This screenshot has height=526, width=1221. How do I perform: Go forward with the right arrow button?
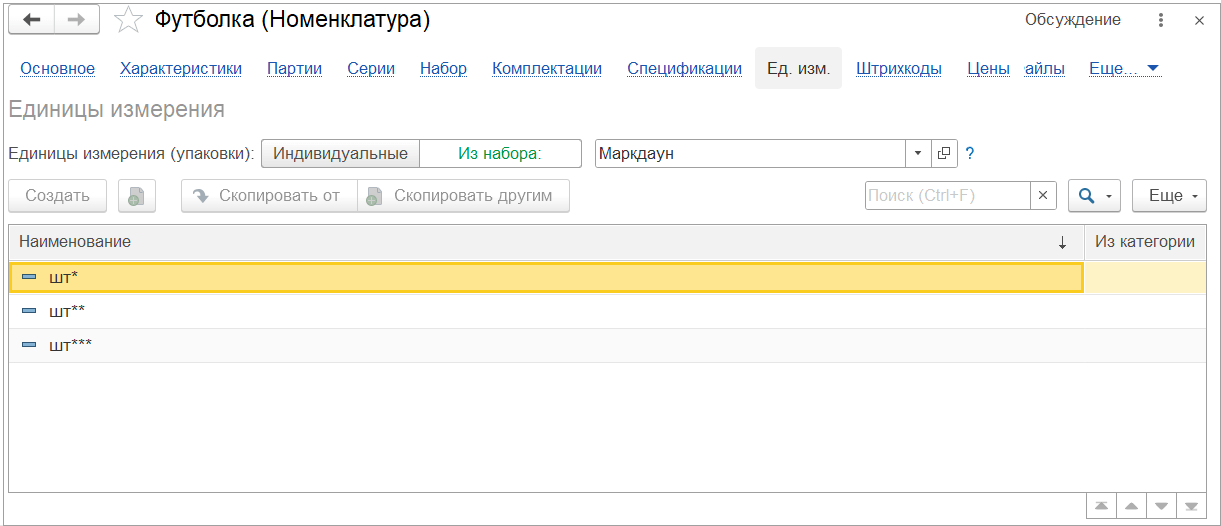[x=77, y=20]
